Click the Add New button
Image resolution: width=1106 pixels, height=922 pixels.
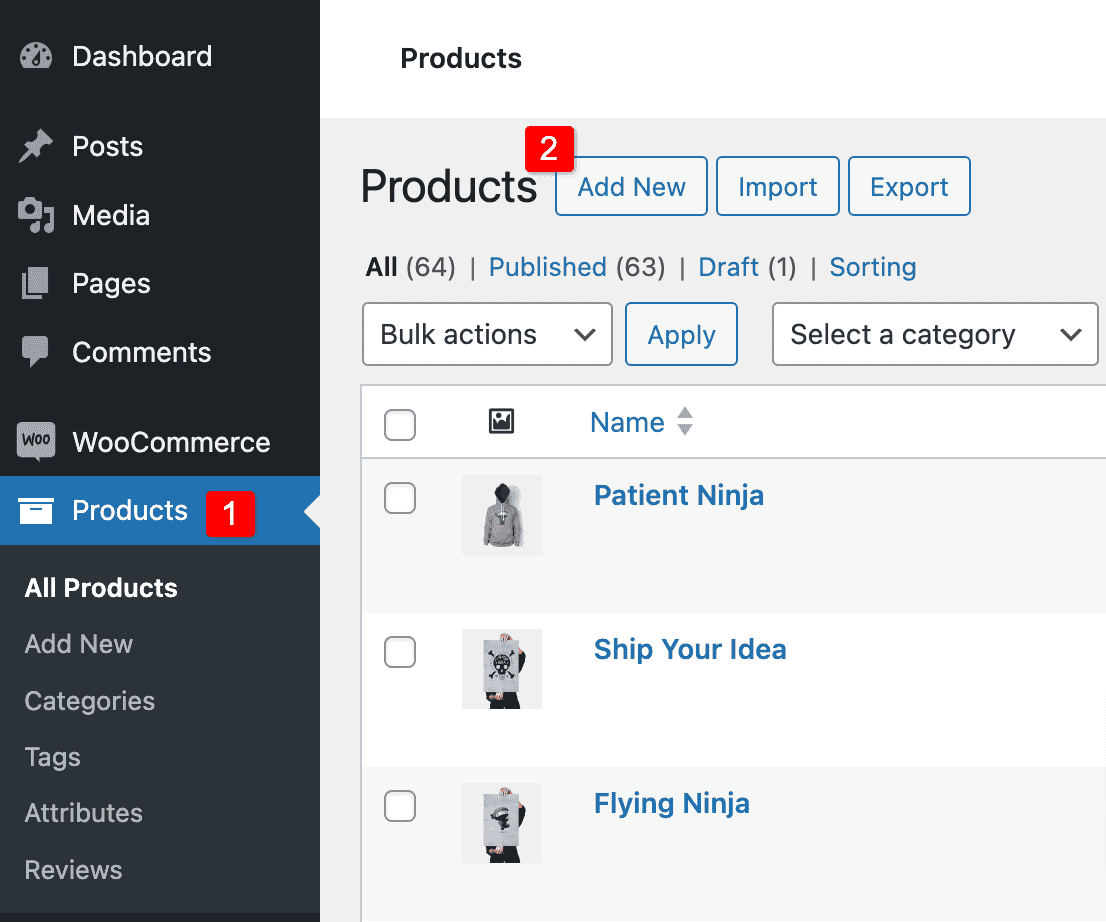click(631, 186)
